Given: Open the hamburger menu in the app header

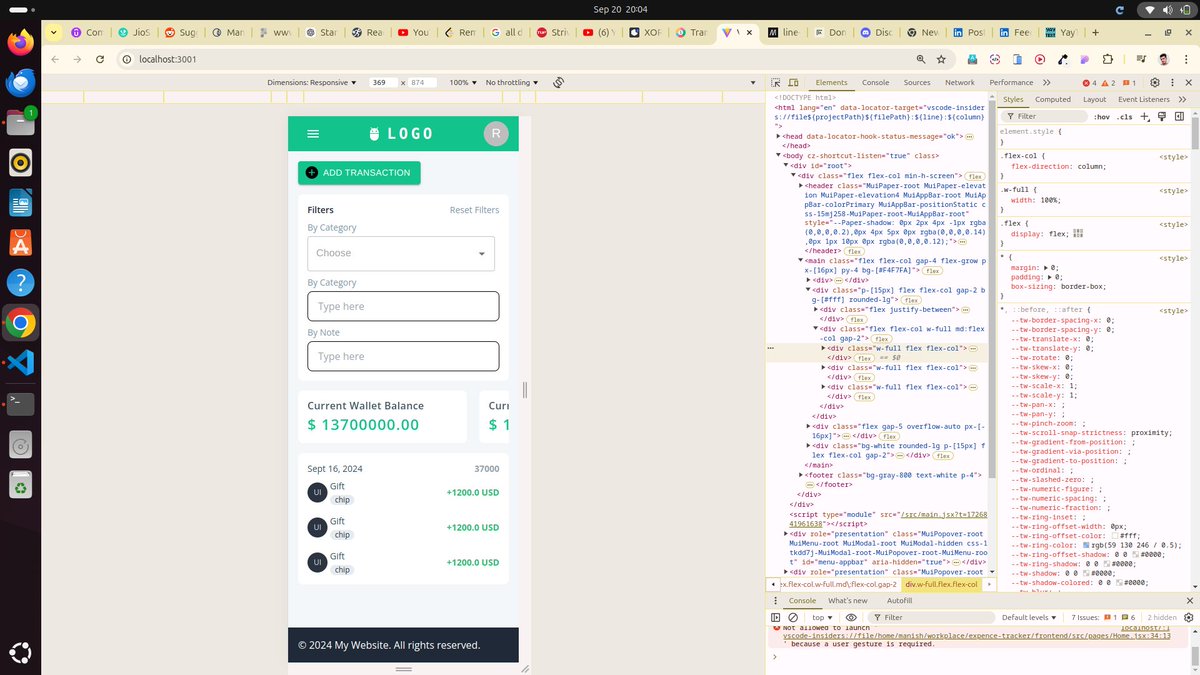Looking at the screenshot, I should [x=313, y=134].
